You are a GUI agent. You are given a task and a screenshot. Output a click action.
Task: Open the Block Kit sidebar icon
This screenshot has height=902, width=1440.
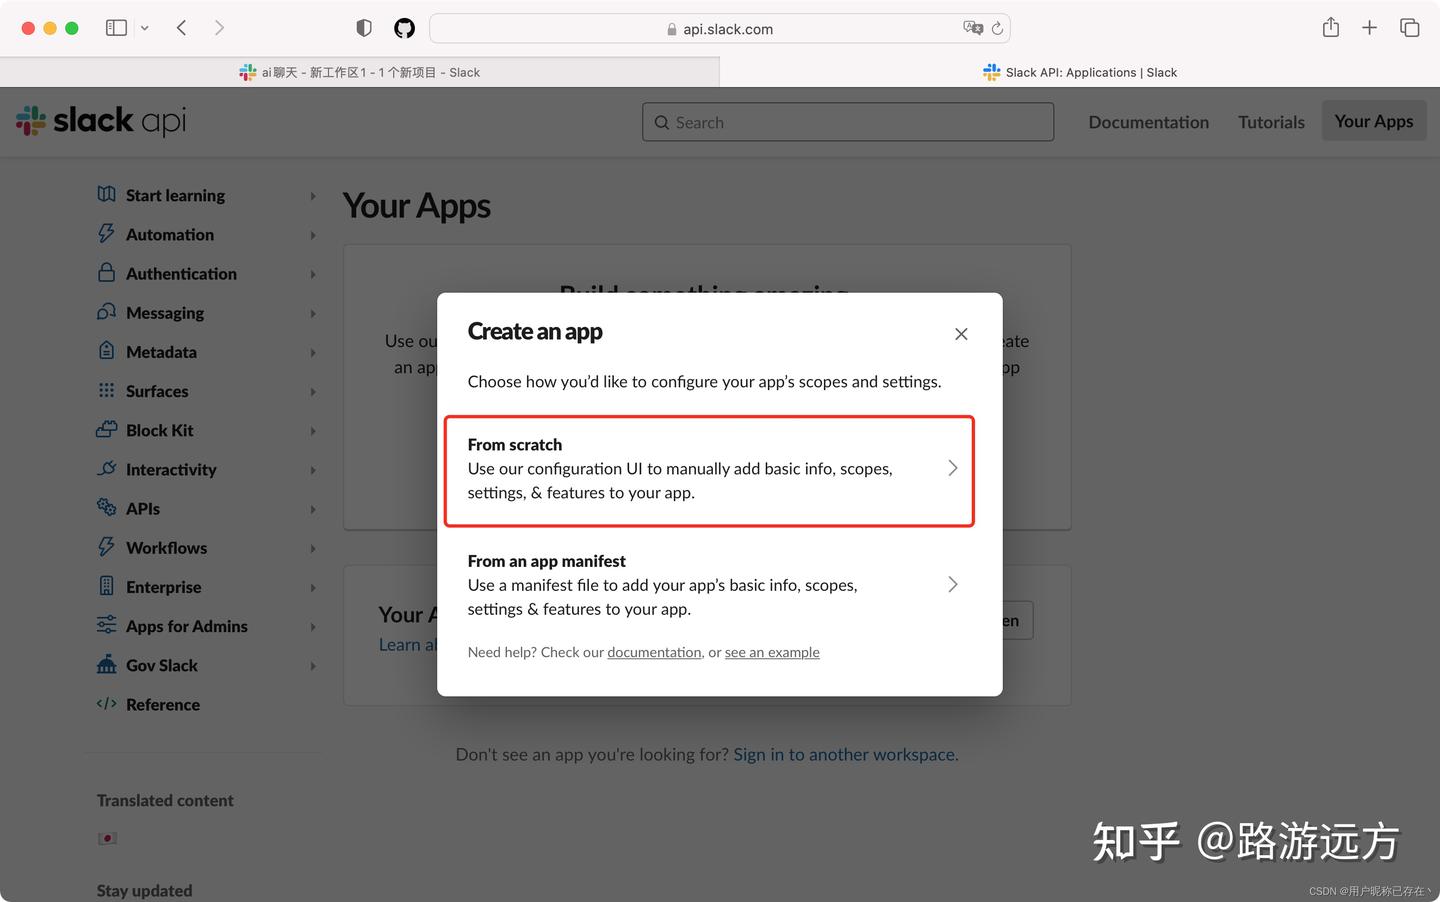106,430
